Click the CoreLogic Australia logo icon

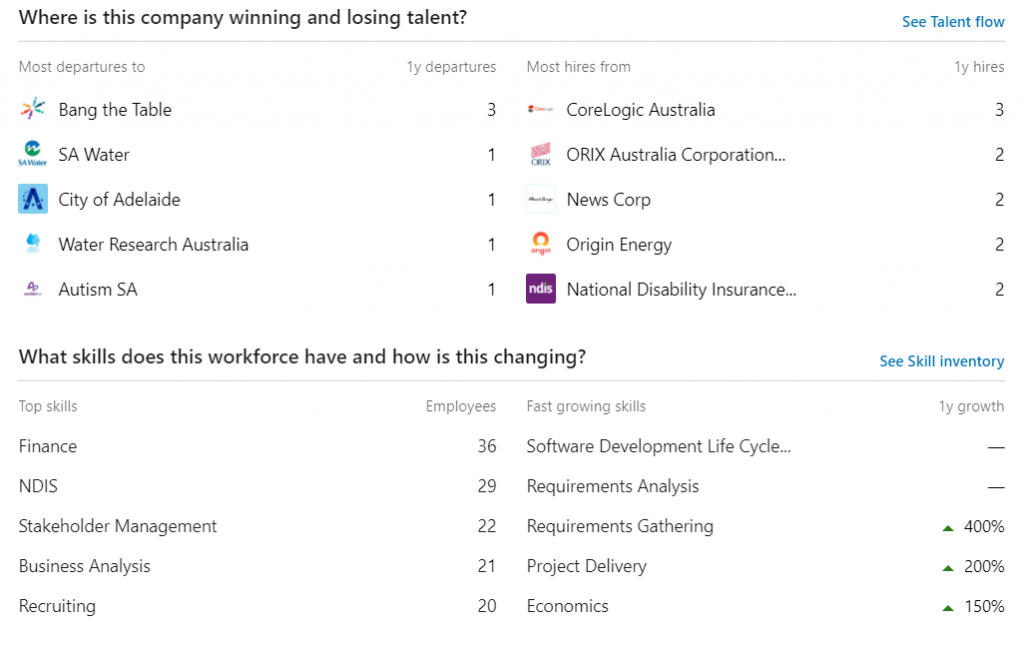541,109
